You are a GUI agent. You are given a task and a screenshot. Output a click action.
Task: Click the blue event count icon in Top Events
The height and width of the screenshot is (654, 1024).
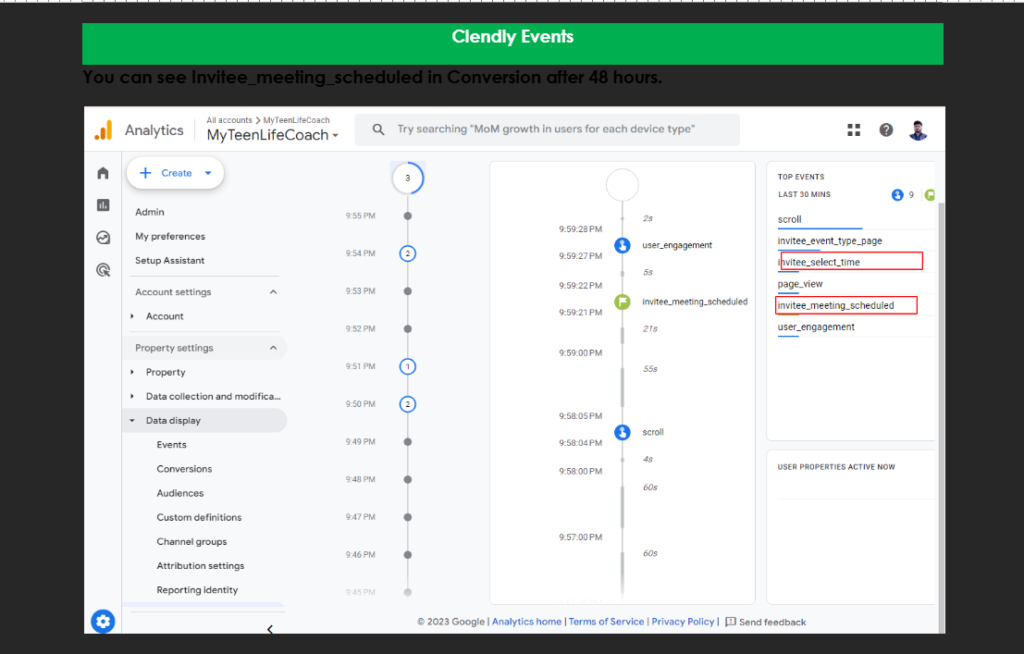point(897,195)
